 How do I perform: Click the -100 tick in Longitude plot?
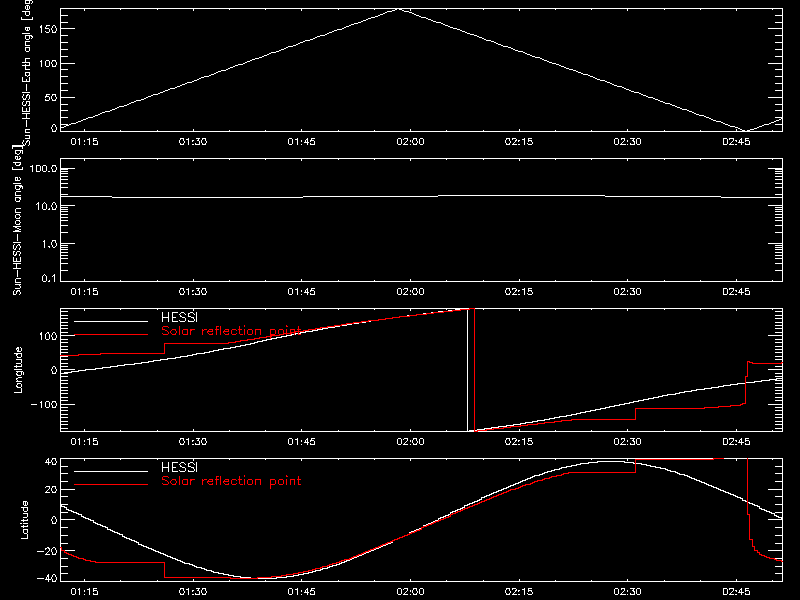[x=44, y=404]
